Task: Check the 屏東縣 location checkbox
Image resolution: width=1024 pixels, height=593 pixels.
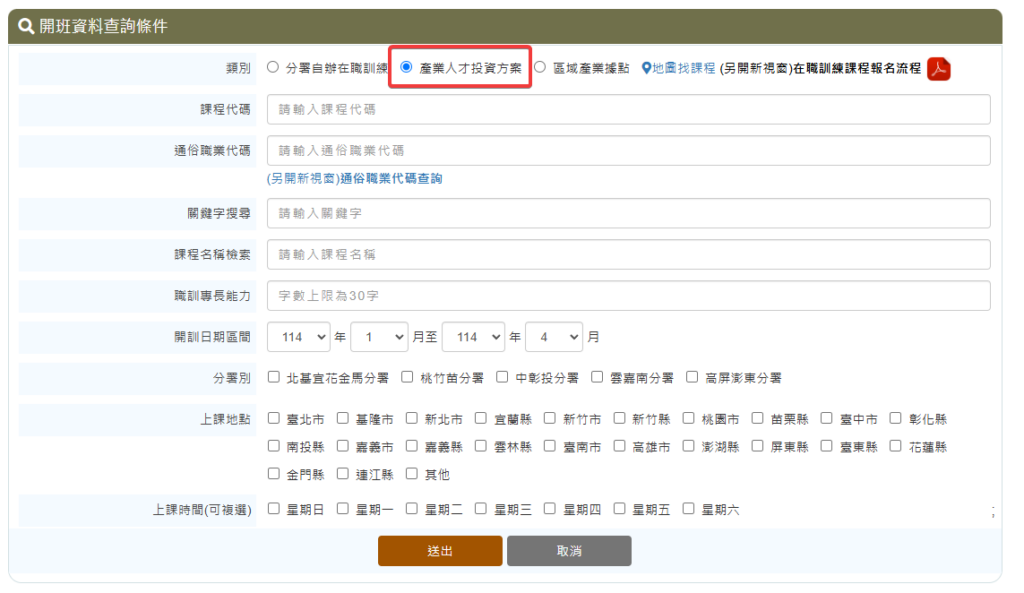Action: click(758, 445)
